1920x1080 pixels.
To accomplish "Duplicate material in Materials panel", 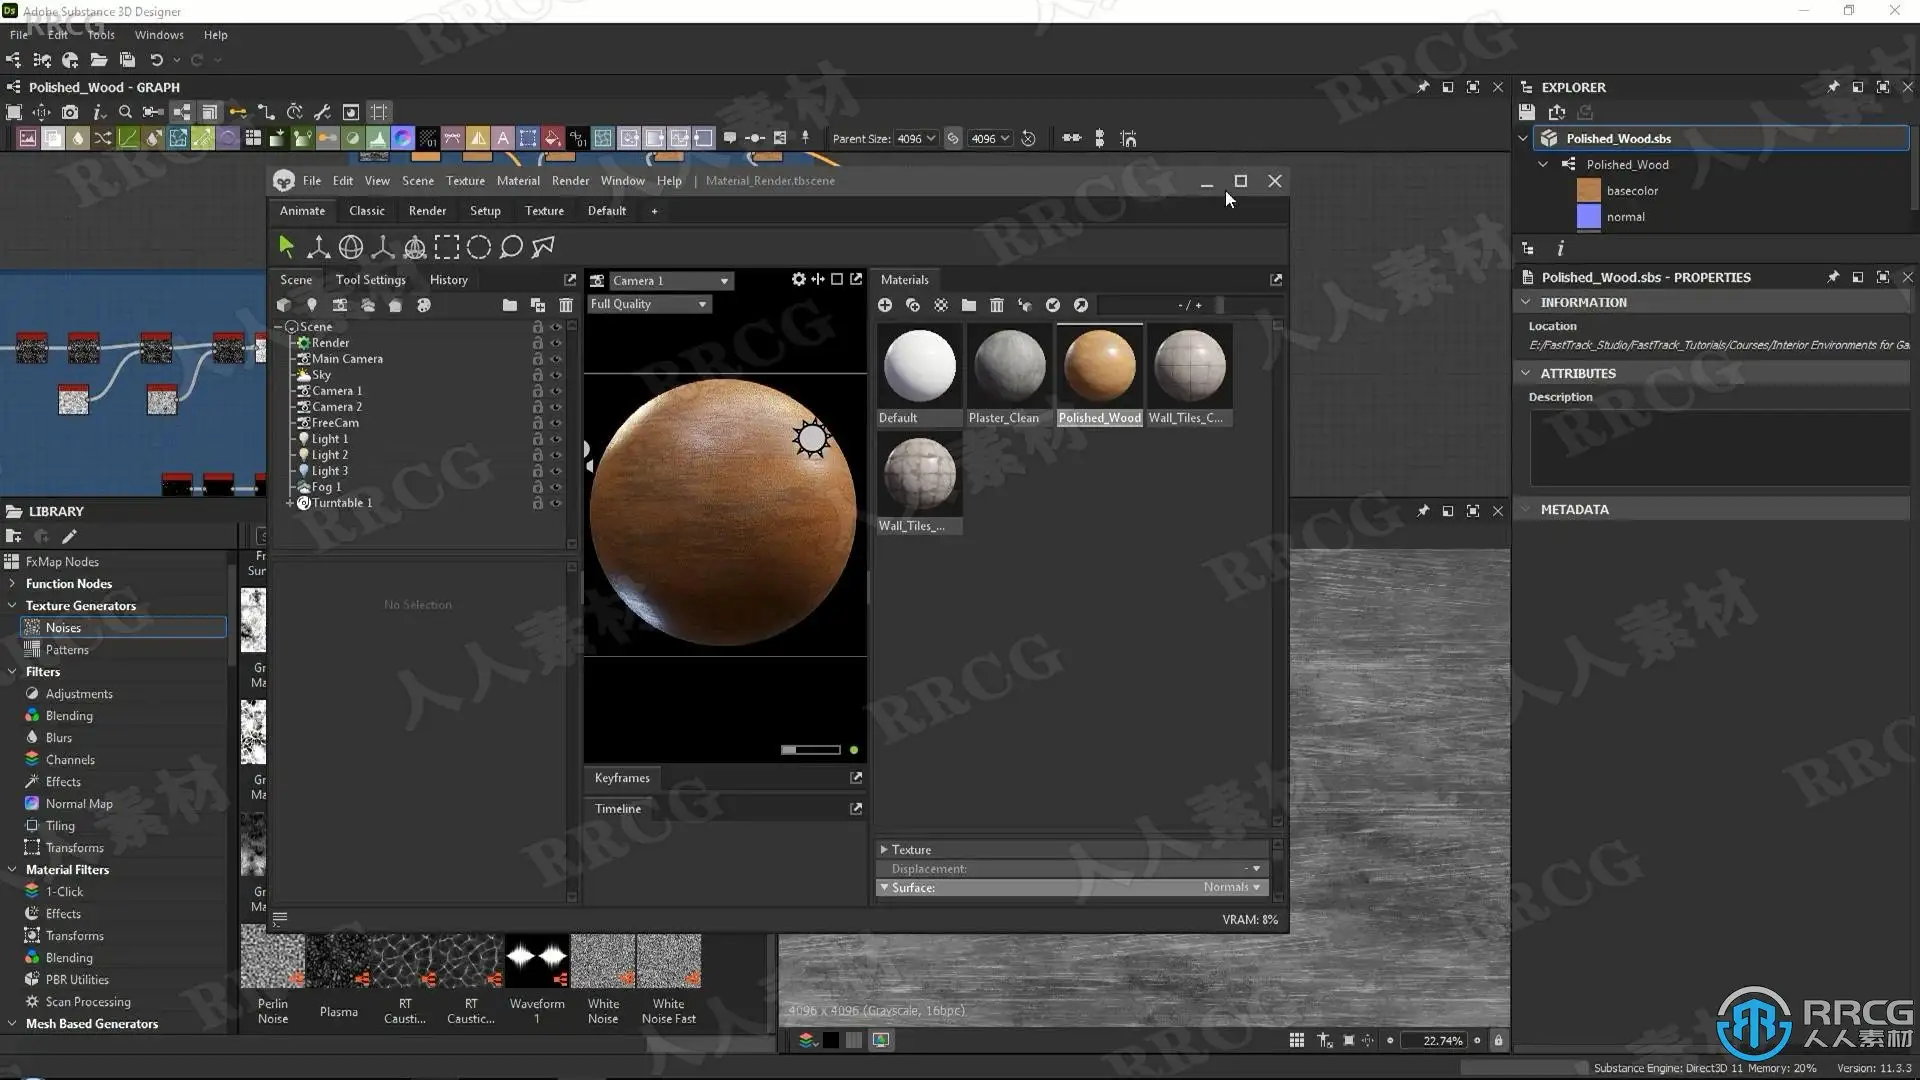I will coord(913,305).
